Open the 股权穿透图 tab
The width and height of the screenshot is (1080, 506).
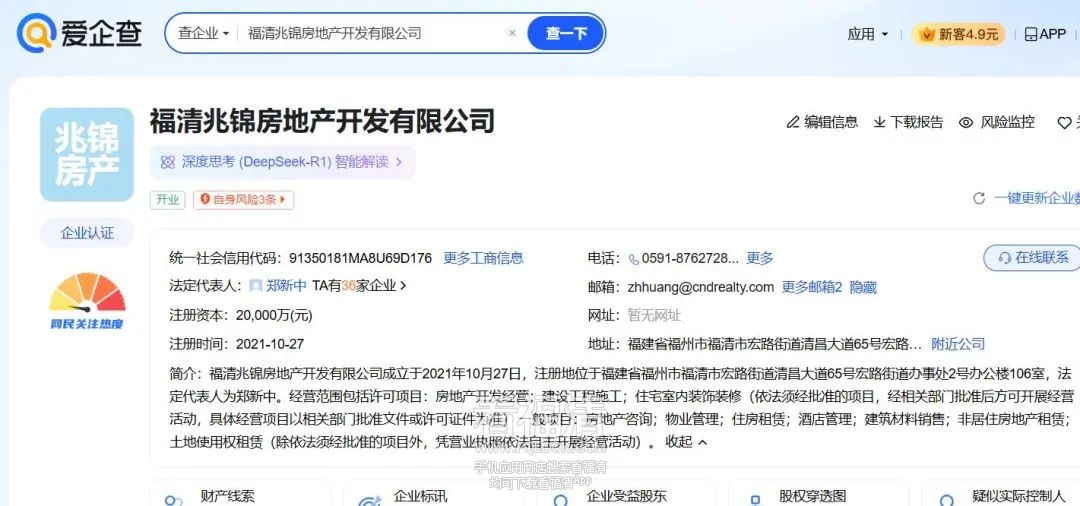(x=812, y=495)
